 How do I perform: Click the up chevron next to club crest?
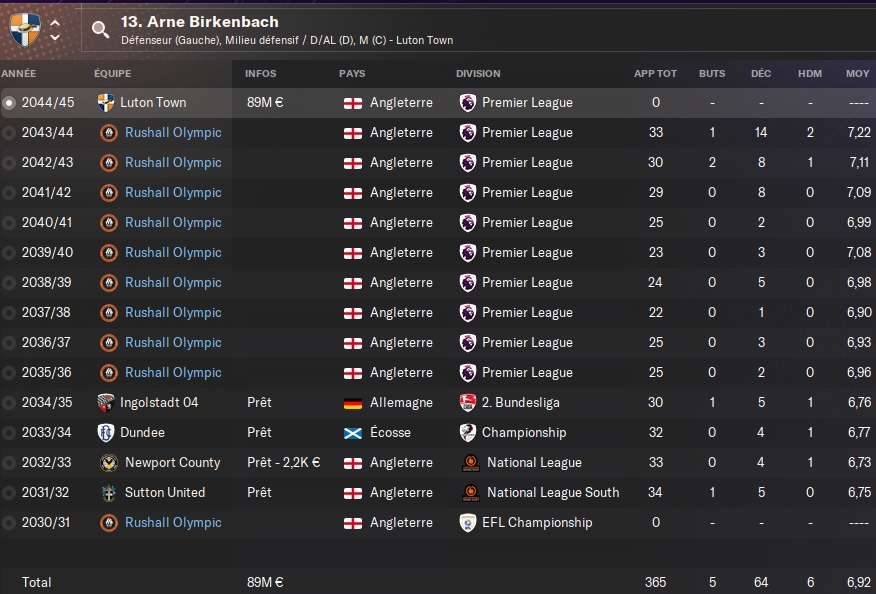click(55, 23)
